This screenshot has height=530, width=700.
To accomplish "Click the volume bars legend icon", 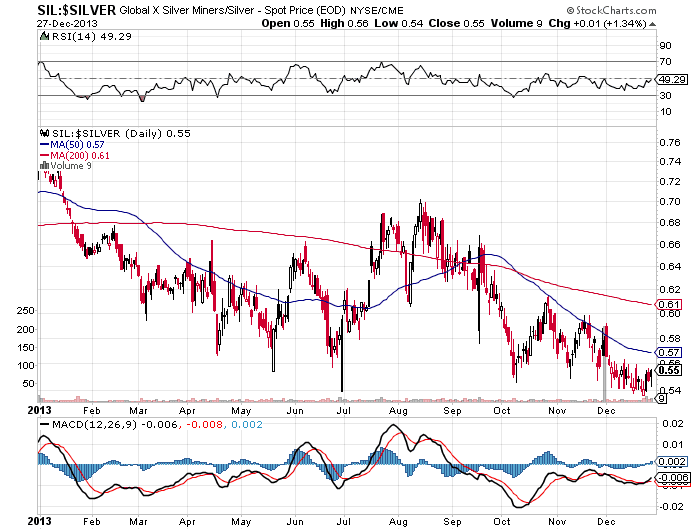I will click(44, 165).
